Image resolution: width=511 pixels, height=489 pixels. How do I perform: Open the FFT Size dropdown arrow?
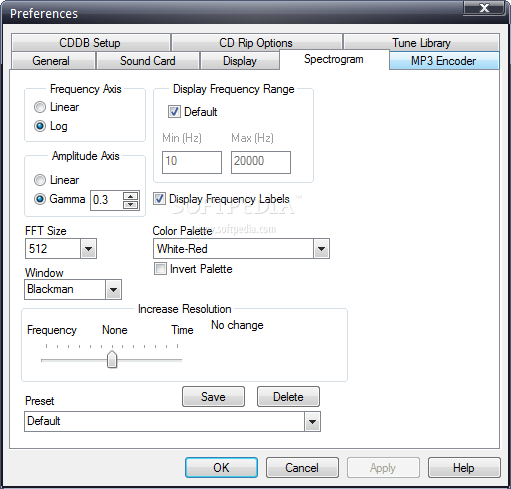(88, 249)
